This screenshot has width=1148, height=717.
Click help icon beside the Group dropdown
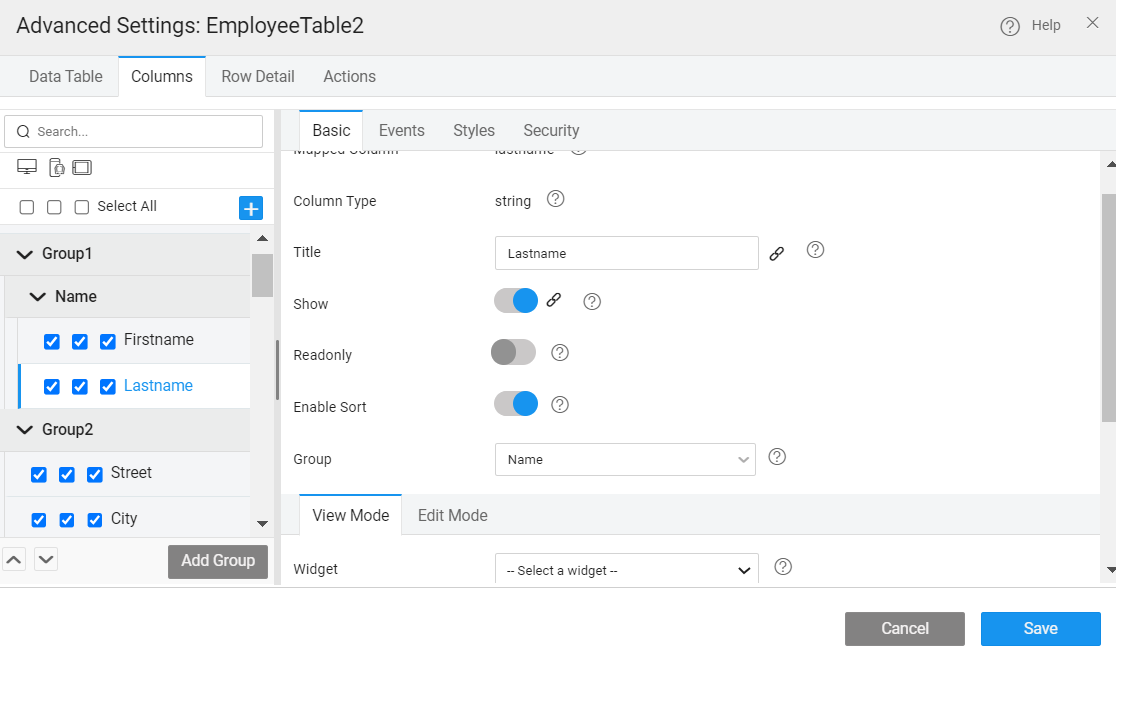(777, 457)
